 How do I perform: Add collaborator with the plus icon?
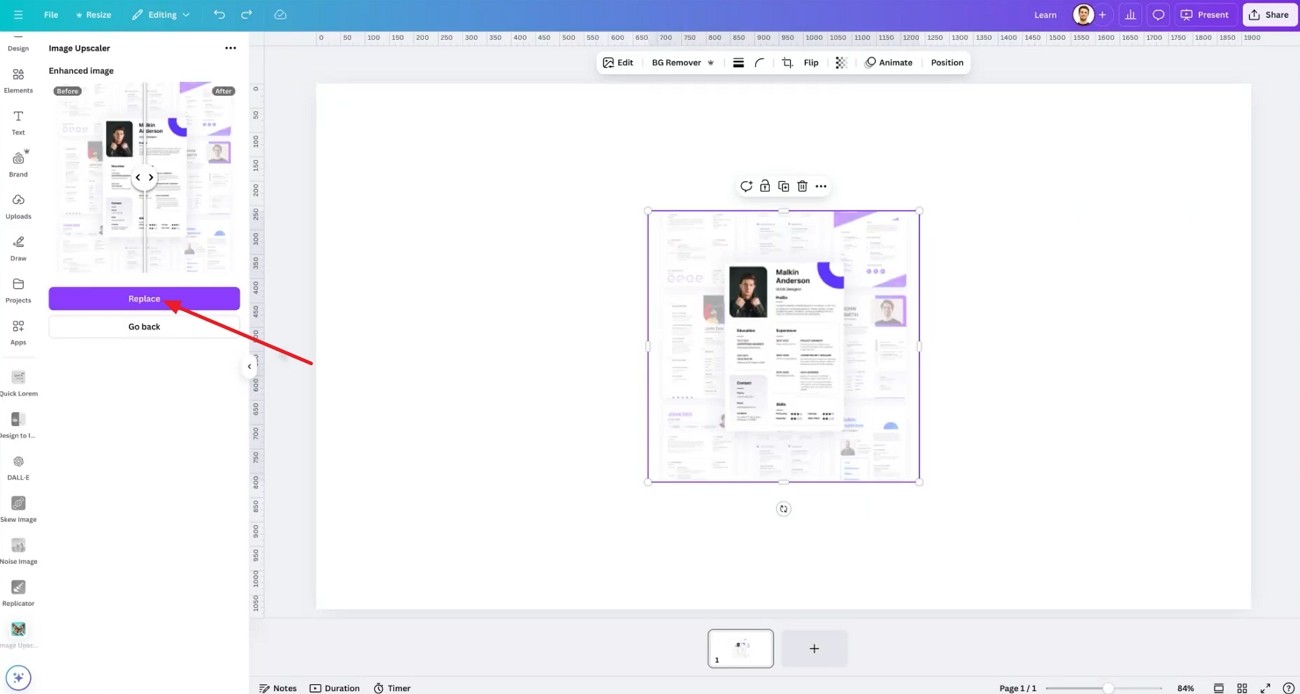pyautogui.click(x=1102, y=15)
